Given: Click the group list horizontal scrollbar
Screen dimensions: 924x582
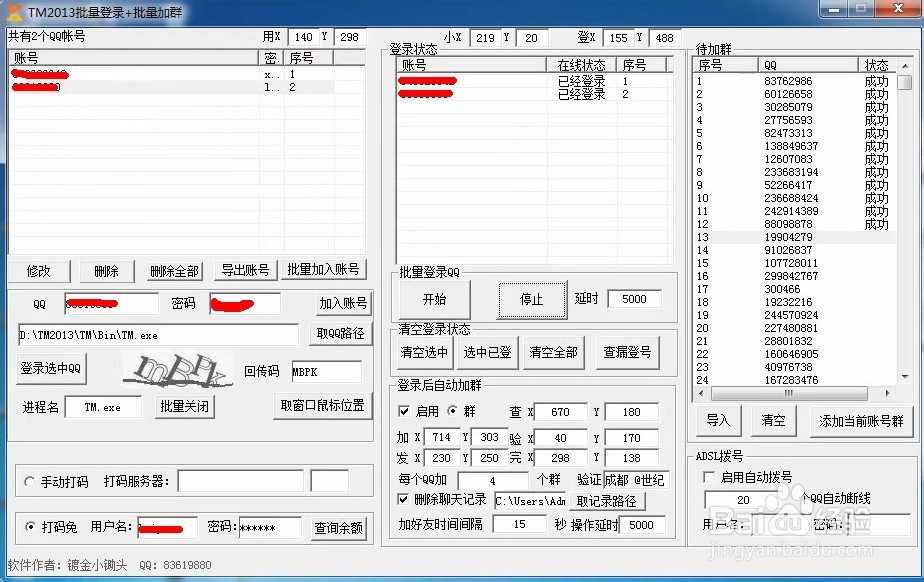Looking at the screenshot, I should [x=789, y=393].
